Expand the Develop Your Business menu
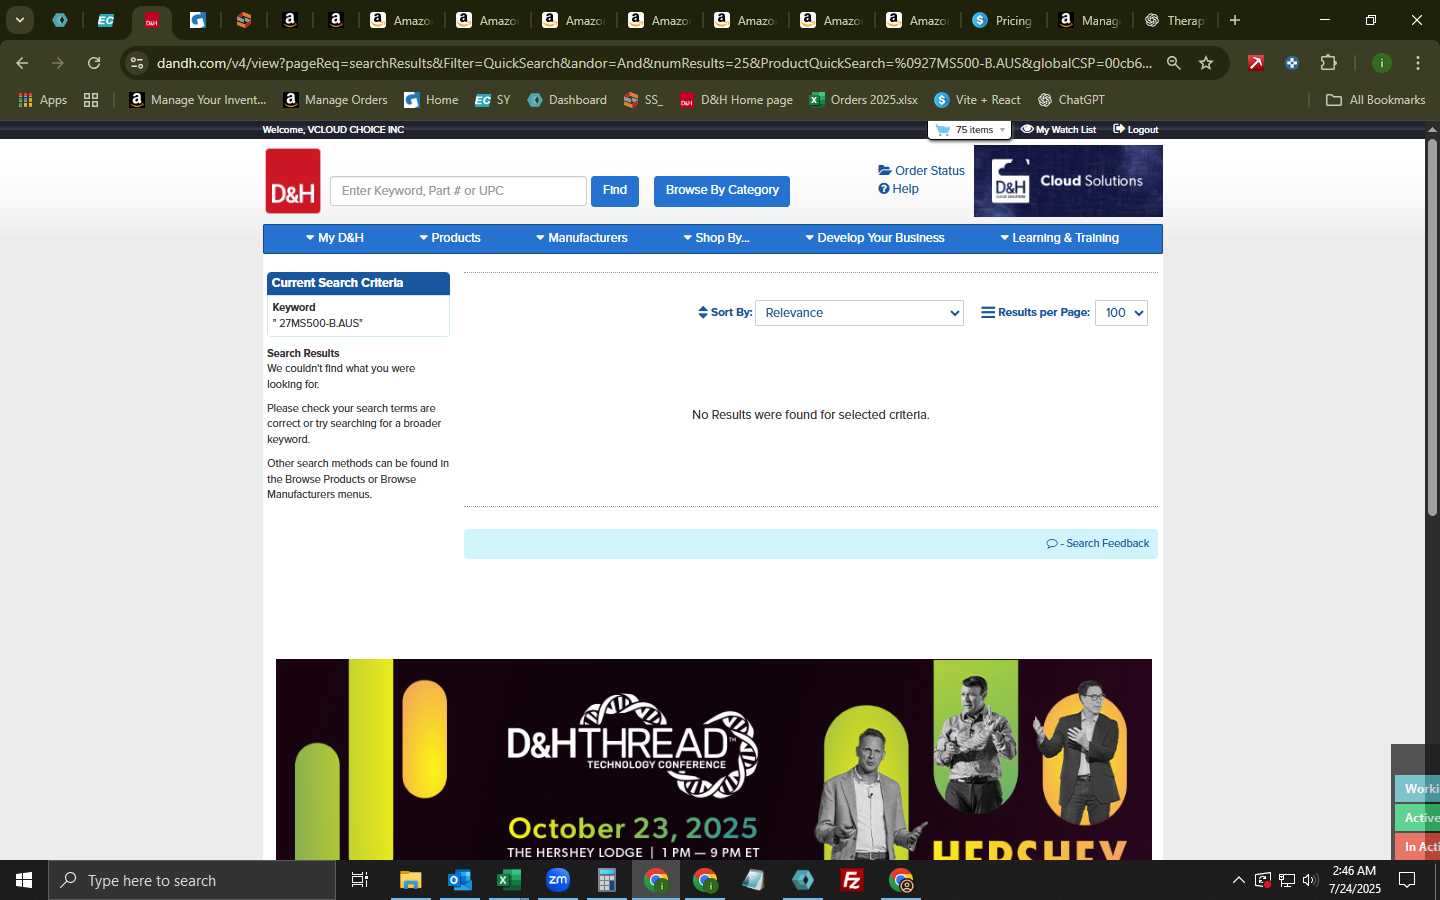The height and width of the screenshot is (900, 1440). pos(875,238)
